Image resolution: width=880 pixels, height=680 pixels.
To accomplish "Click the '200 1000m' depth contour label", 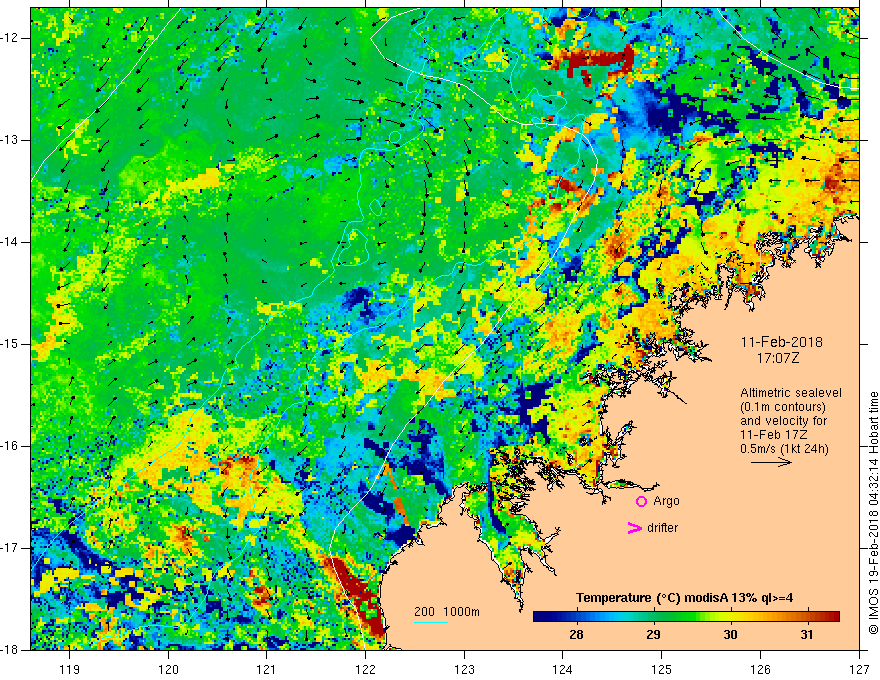I will tap(447, 612).
